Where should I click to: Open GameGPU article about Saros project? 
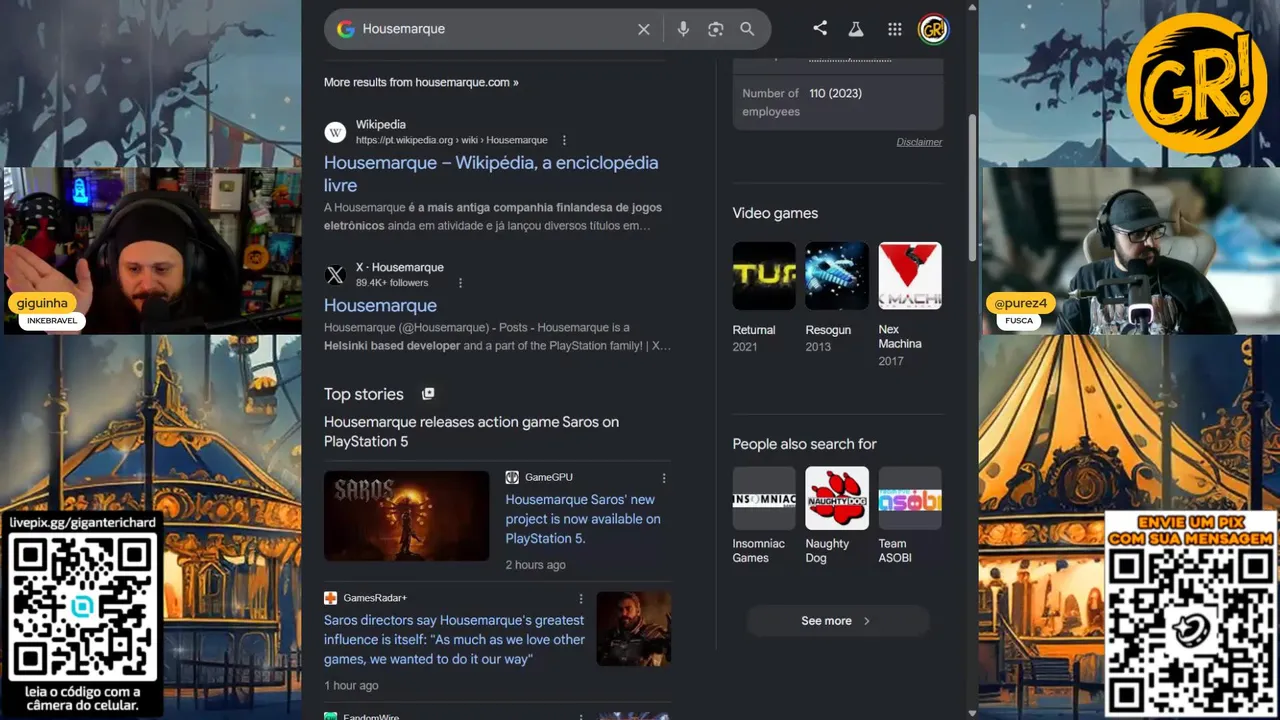click(x=583, y=519)
